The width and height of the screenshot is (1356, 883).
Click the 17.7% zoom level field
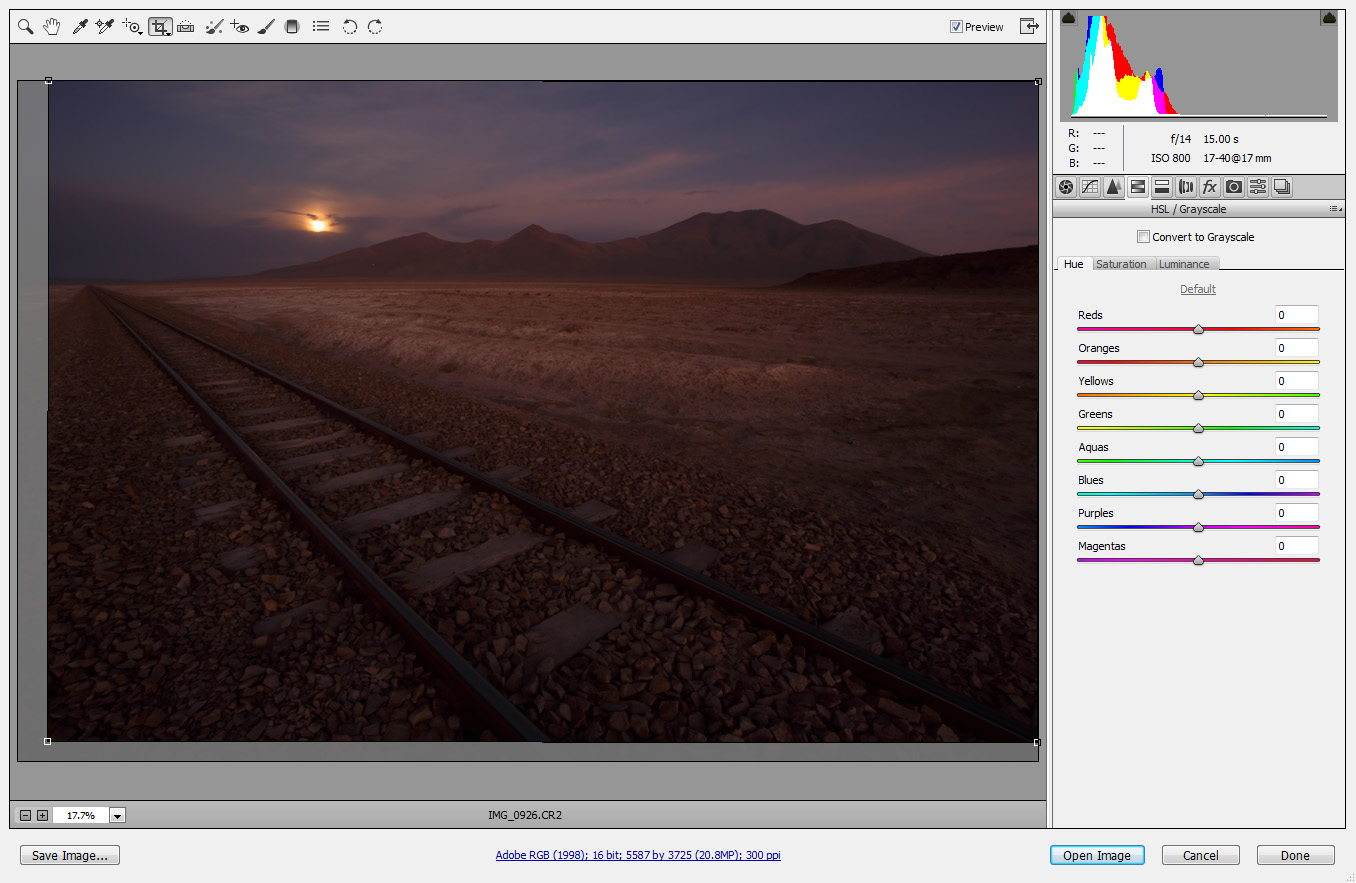tap(80, 816)
